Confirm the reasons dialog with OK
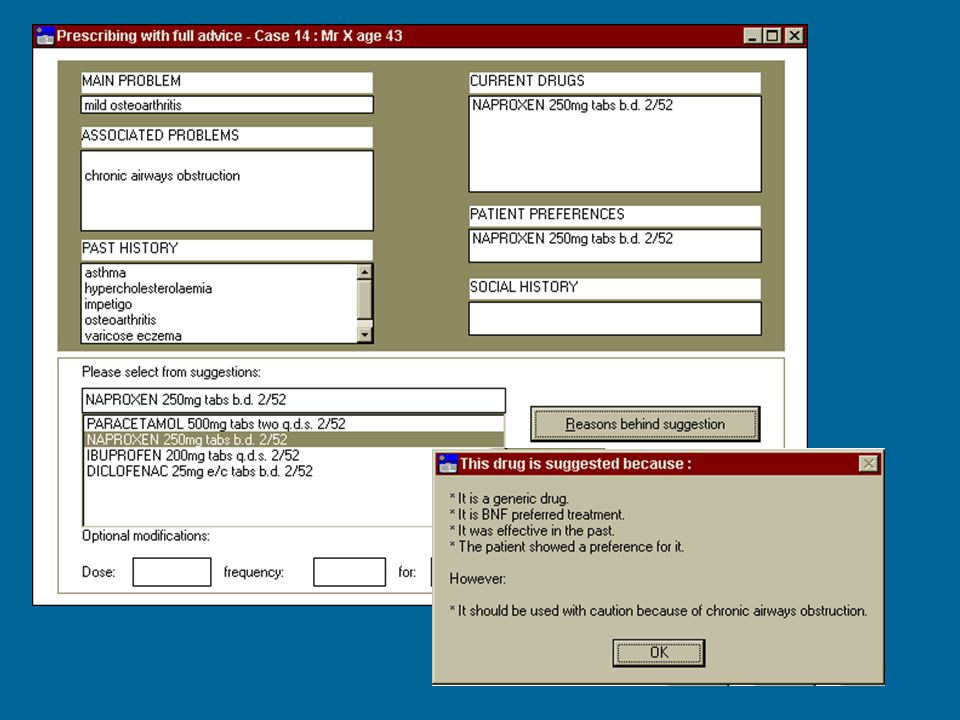The width and height of the screenshot is (960, 720). [x=659, y=653]
